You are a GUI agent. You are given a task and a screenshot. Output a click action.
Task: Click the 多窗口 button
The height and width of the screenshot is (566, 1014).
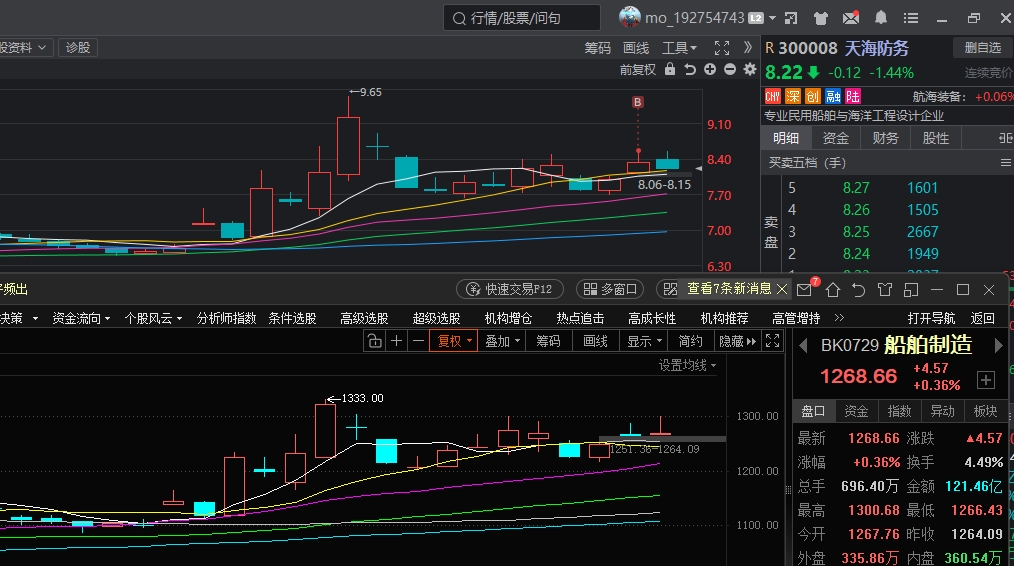point(610,289)
